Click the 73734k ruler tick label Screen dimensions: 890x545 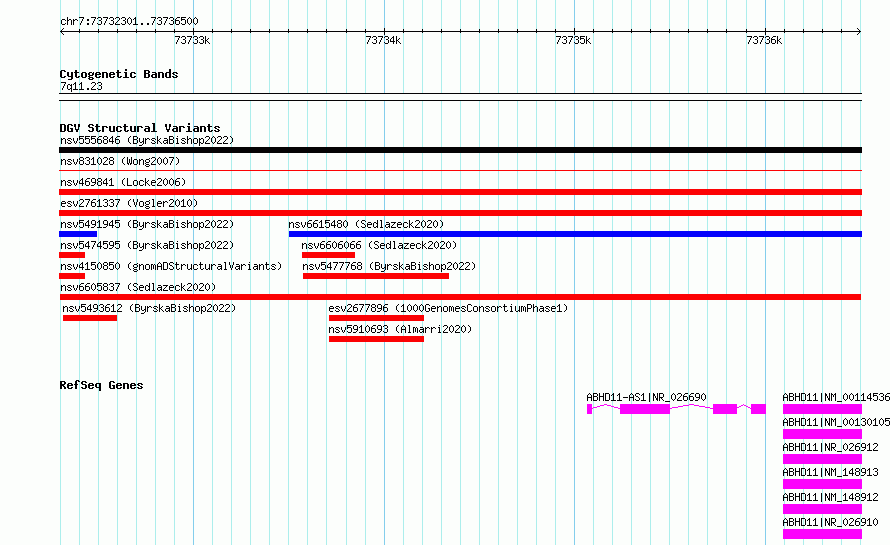point(383,40)
